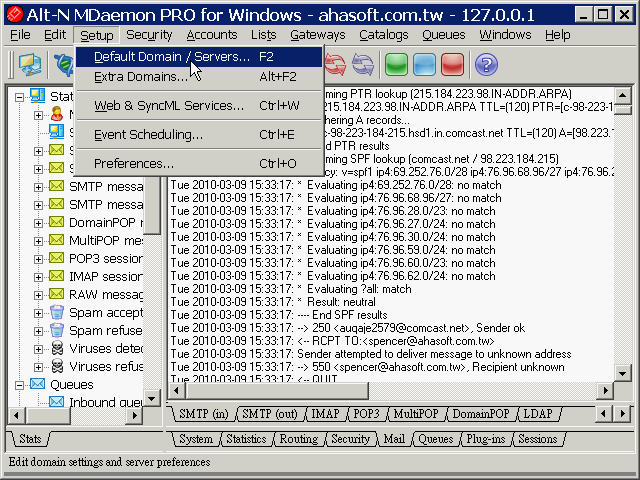
Task: Switch to the LDAP log tab
Action: click(538, 414)
